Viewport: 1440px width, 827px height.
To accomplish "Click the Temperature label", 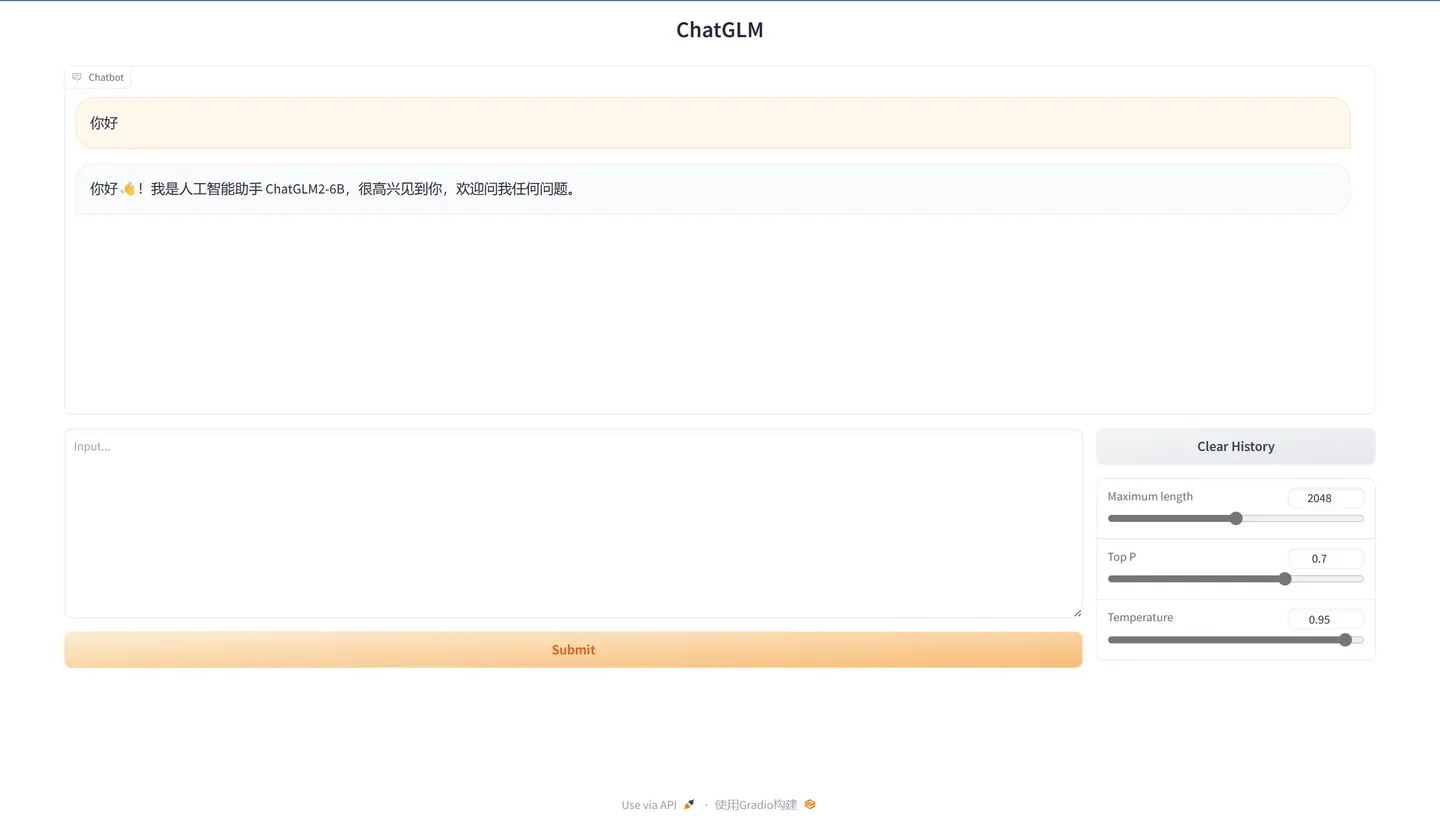I will (1140, 618).
